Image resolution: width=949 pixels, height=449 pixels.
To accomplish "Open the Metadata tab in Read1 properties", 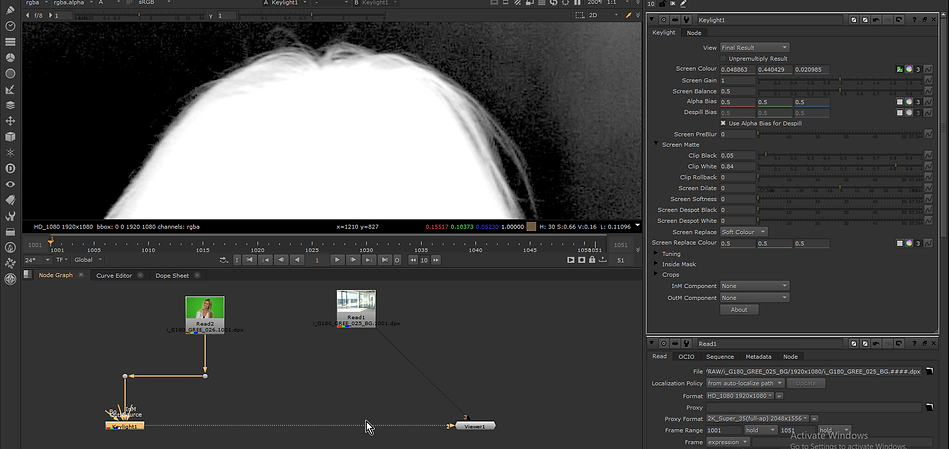I will pos(758,356).
